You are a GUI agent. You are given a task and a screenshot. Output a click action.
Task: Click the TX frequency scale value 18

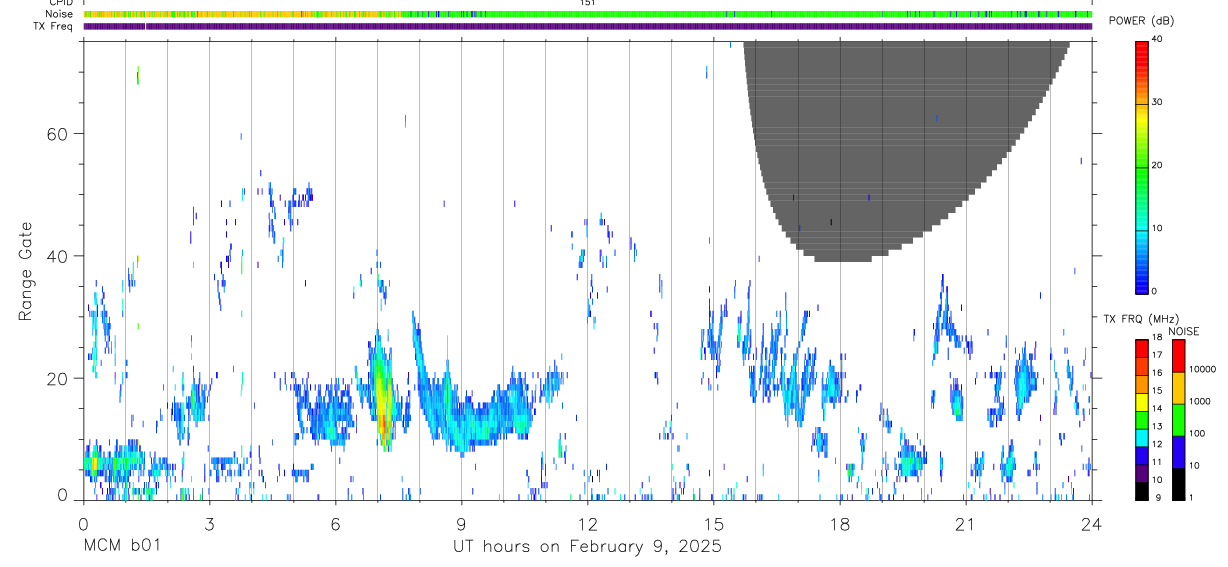point(1157,339)
